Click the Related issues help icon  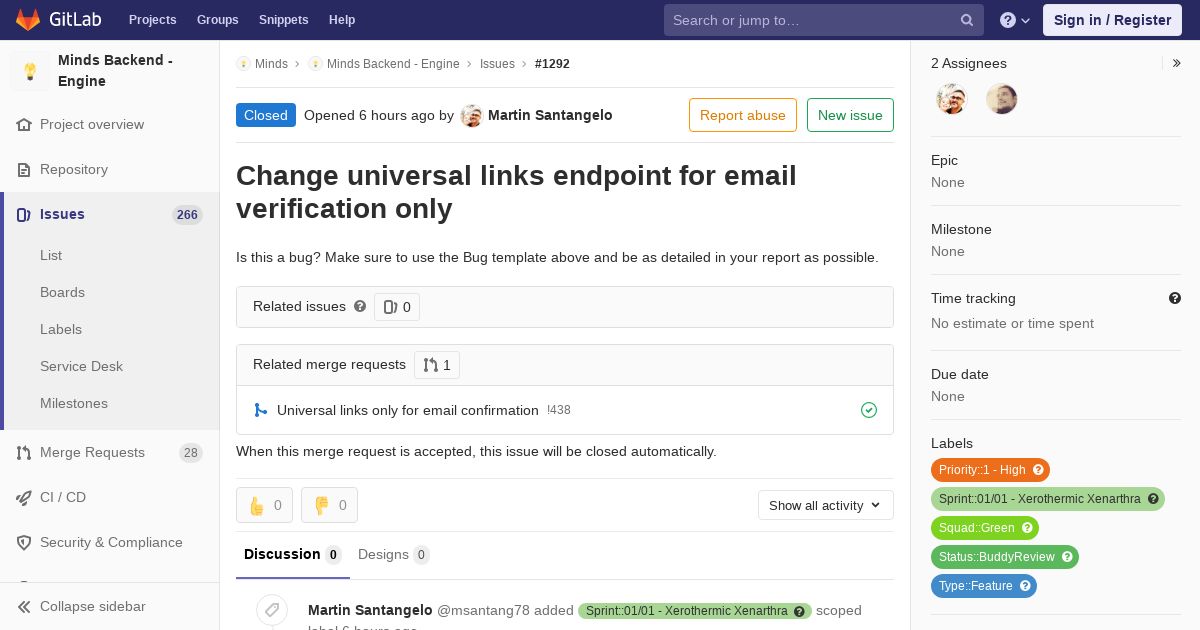(x=360, y=306)
